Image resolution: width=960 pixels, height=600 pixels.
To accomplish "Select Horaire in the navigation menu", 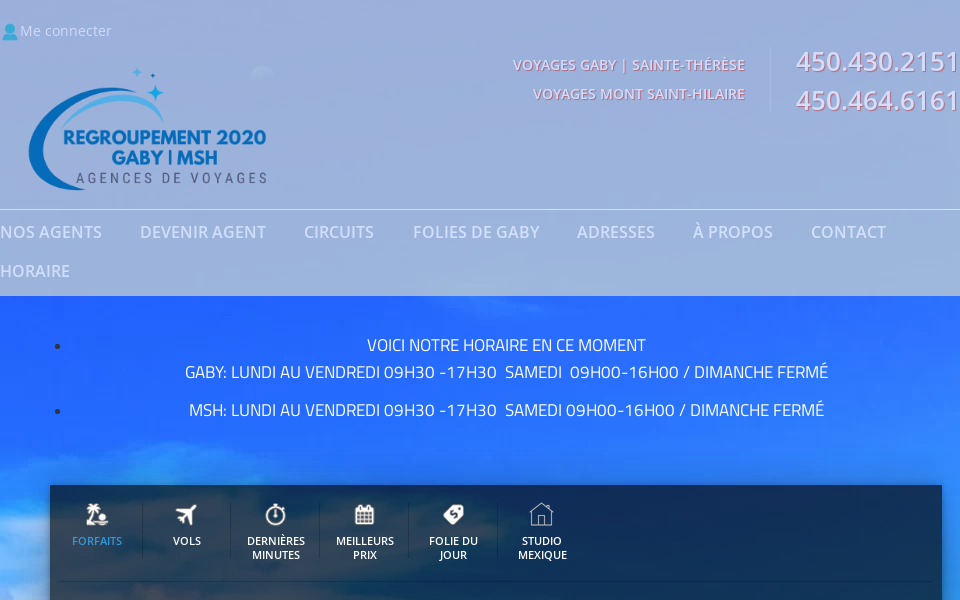I will coord(35,271).
